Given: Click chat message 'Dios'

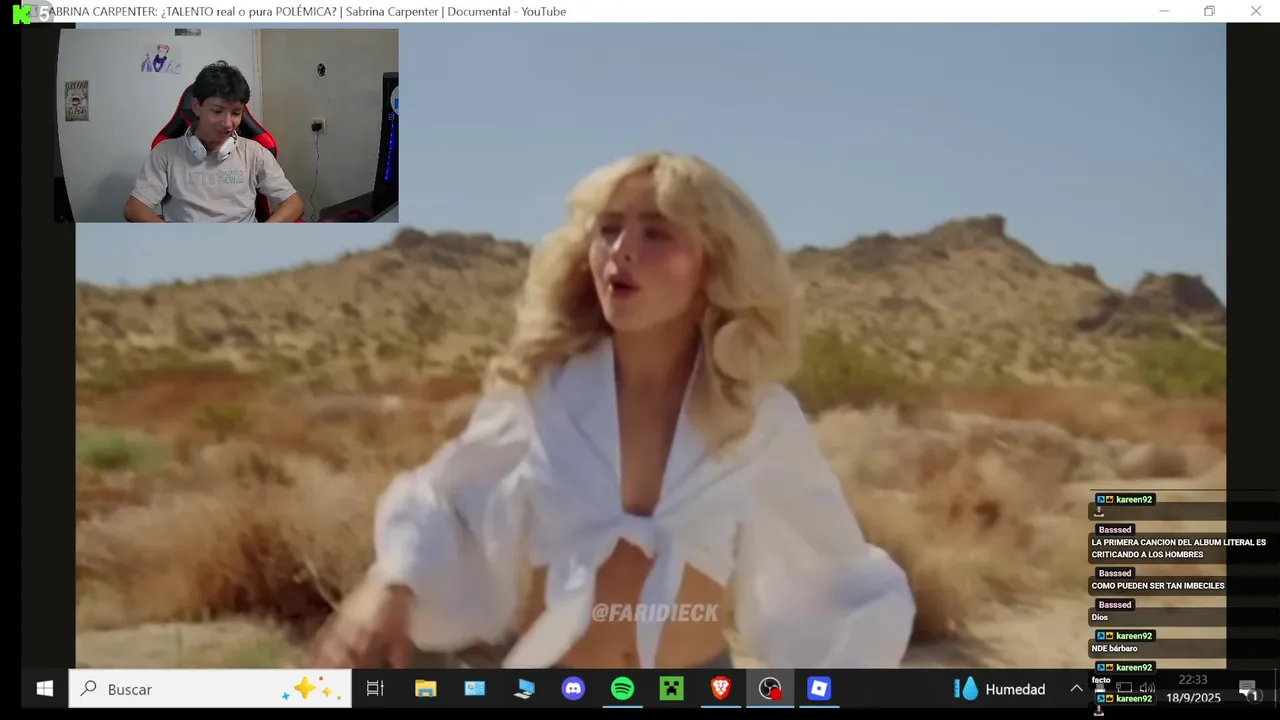Looking at the screenshot, I should pyautogui.click(x=1100, y=617).
